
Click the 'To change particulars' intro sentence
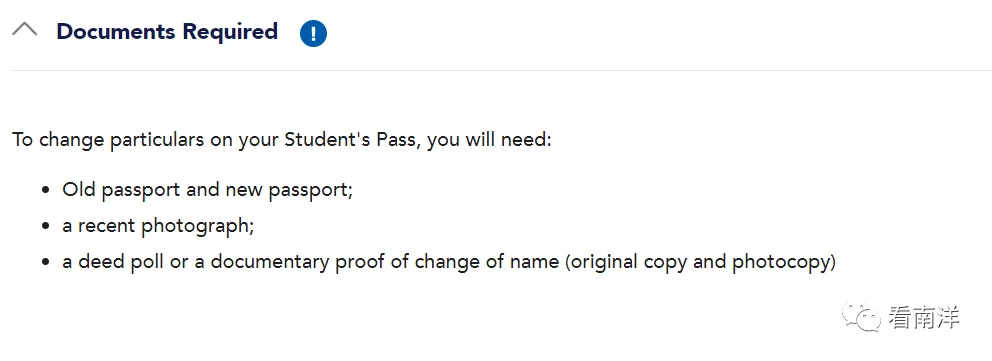point(282,139)
